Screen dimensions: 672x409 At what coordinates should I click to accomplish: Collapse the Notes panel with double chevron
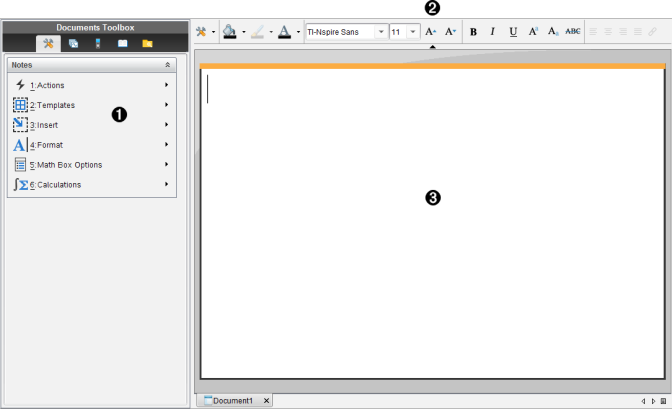(168, 65)
